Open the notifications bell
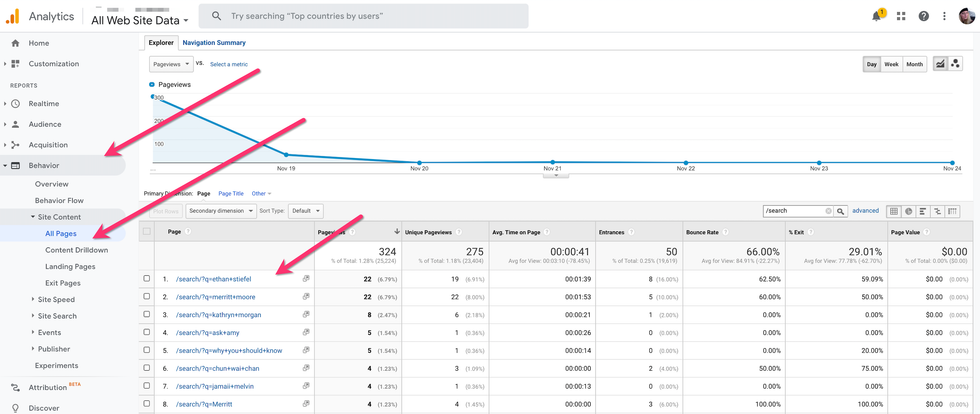Screen dimensions: 980x414 click(x=877, y=16)
